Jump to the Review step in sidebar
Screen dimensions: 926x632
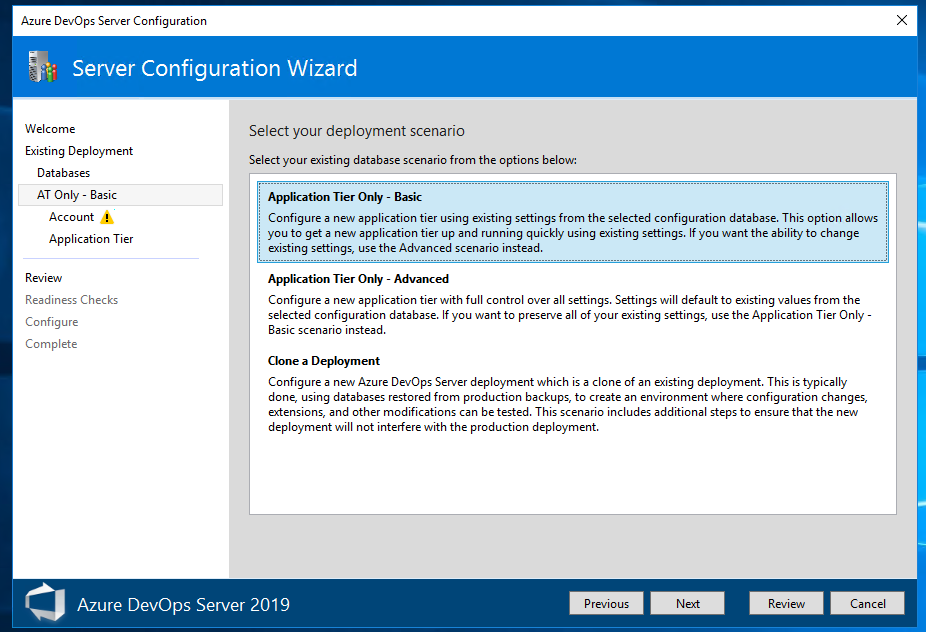click(44, 278)
